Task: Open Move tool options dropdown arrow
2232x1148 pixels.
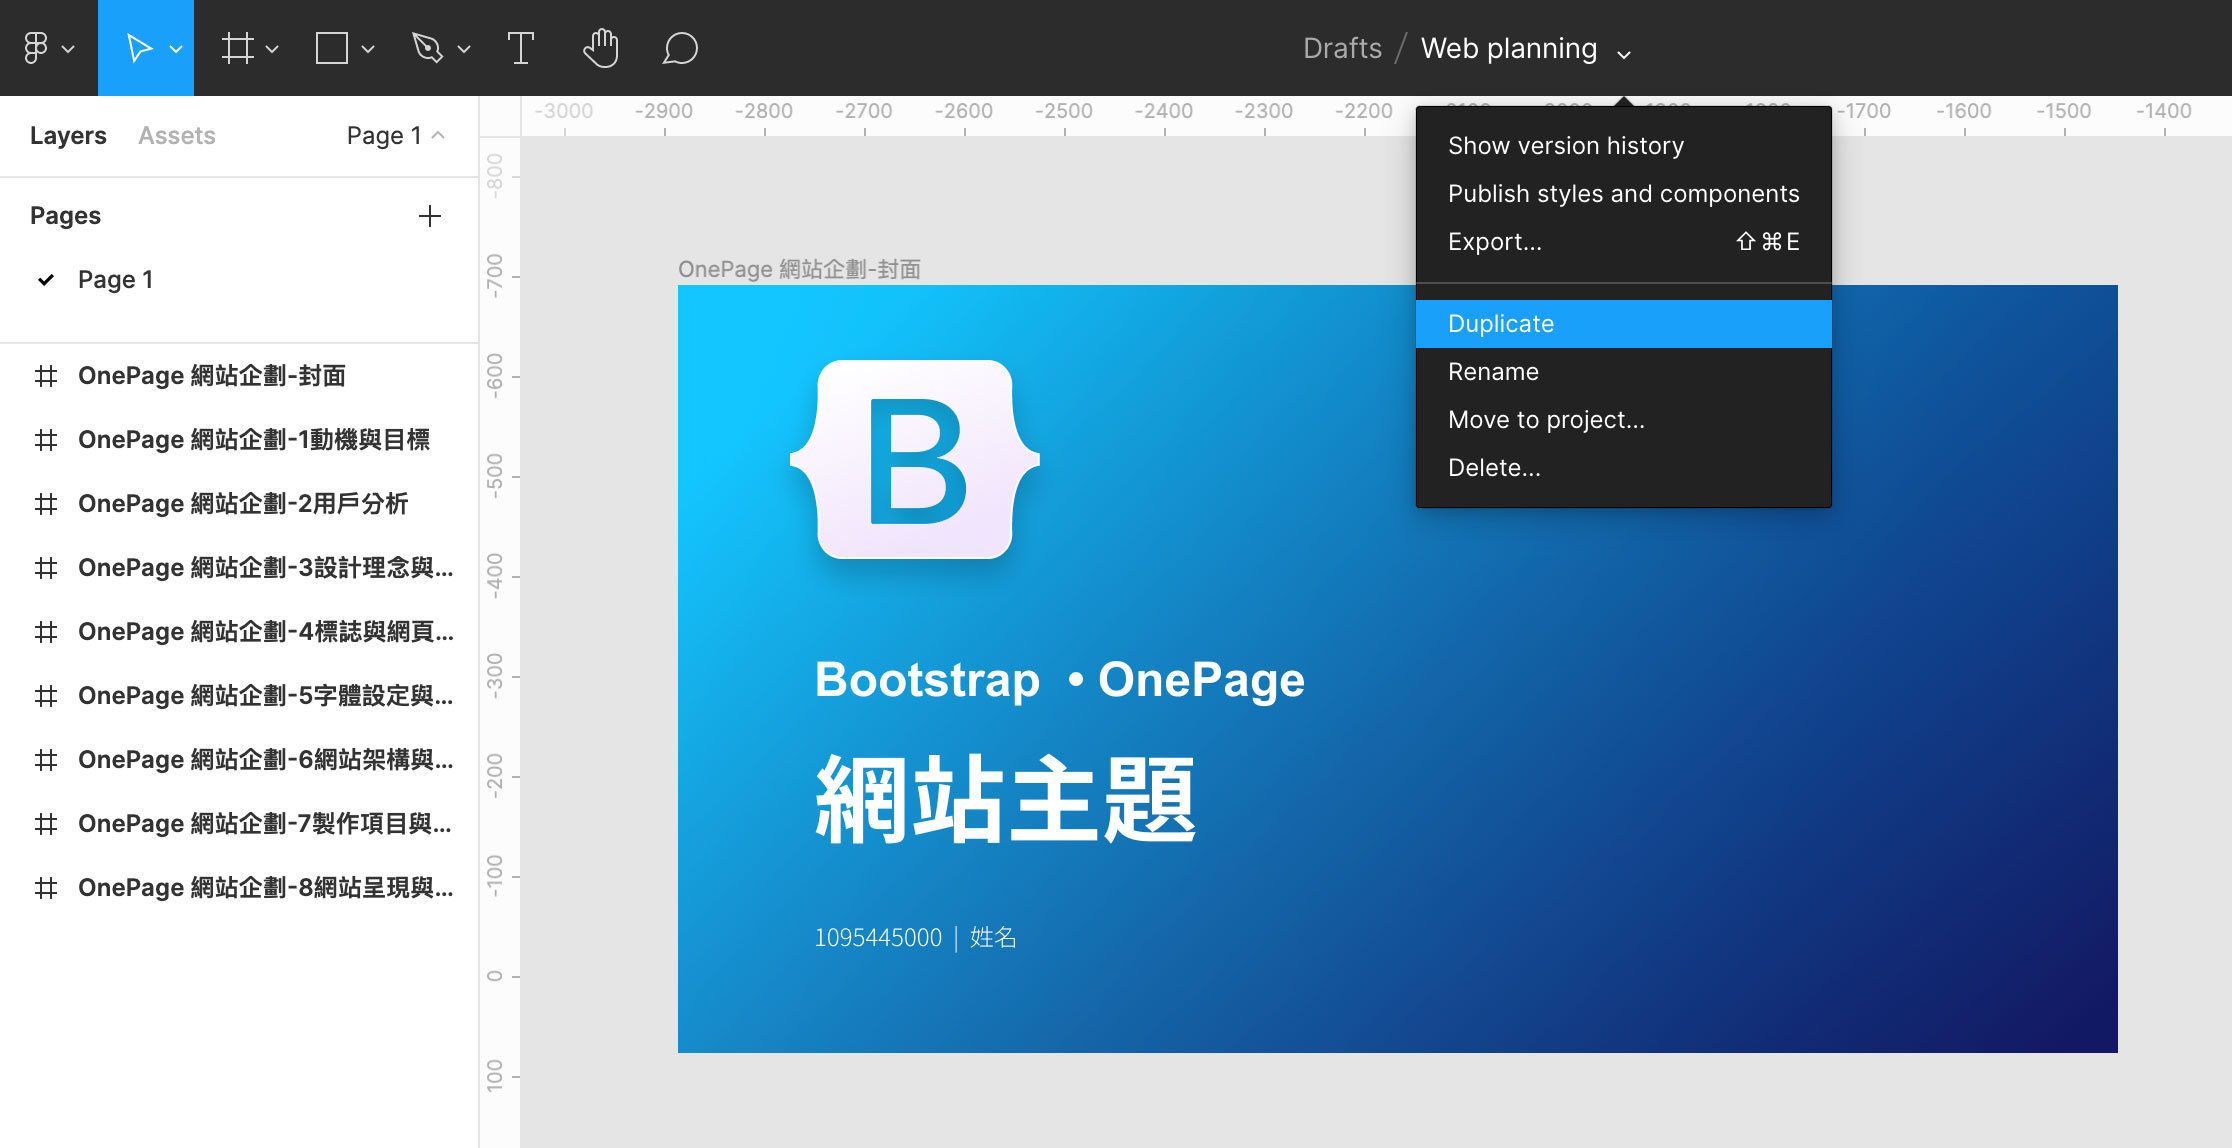Action: point(176,49)
